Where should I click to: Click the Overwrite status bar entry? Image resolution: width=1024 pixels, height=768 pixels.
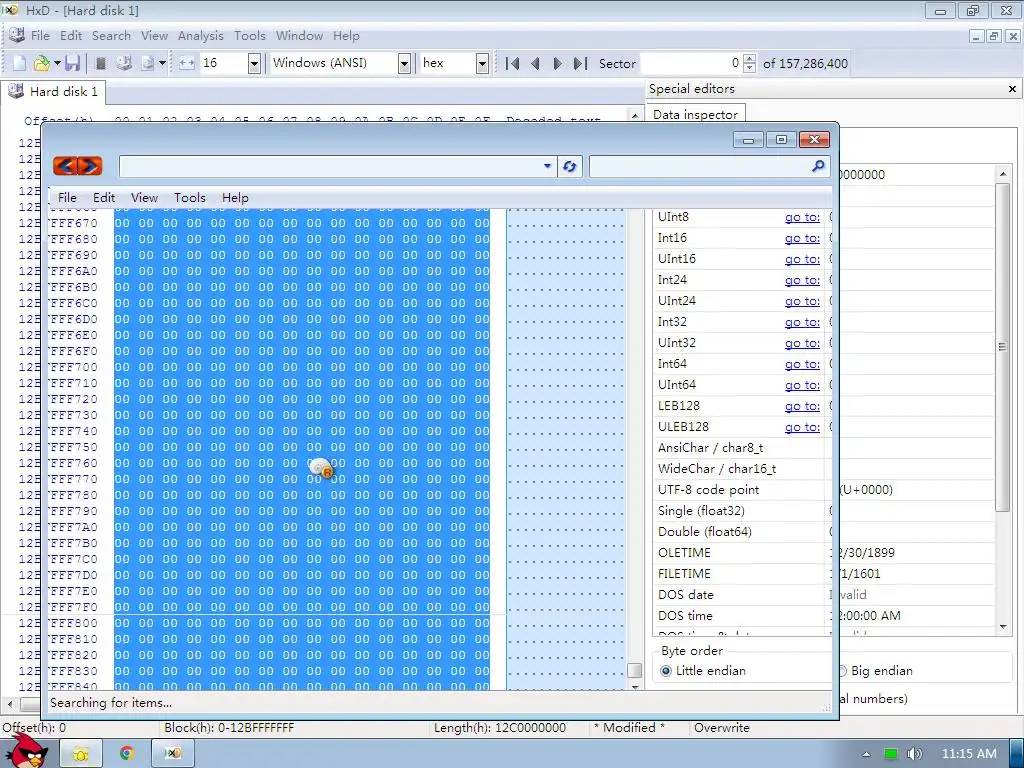pyautogui.click(x=722, y=728)
